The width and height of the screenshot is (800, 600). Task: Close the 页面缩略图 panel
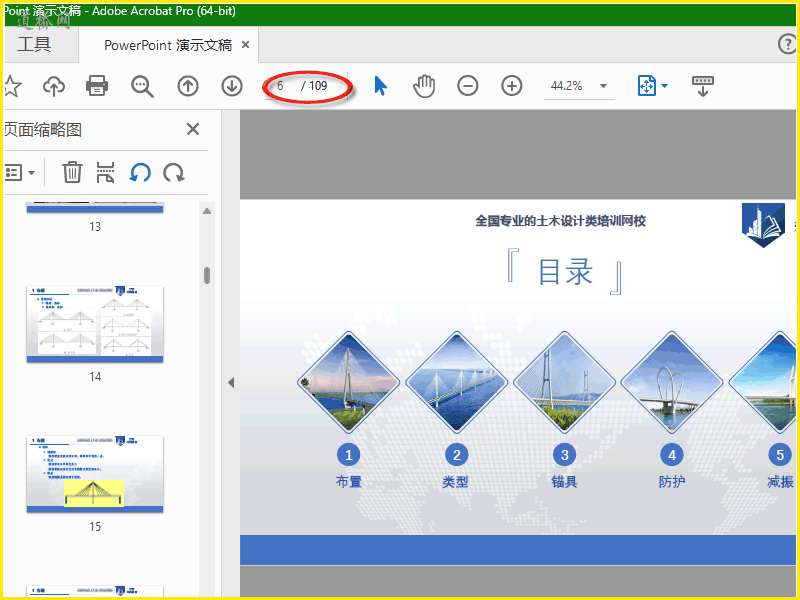tap(193, 129)
